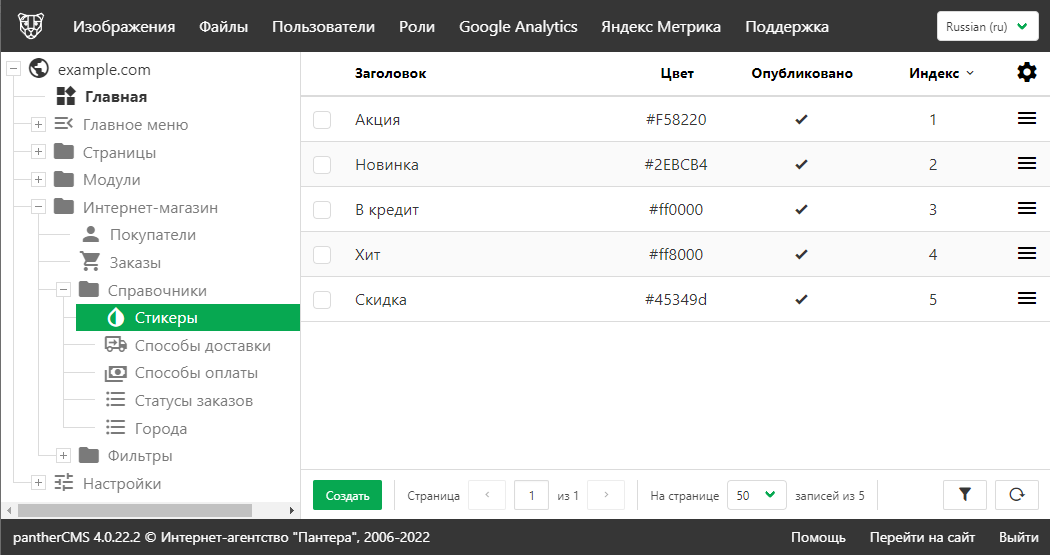The image size is (1050, 555).
Task: Click the Заказы shopping cart icon
Action: click(x=91, y=263)
